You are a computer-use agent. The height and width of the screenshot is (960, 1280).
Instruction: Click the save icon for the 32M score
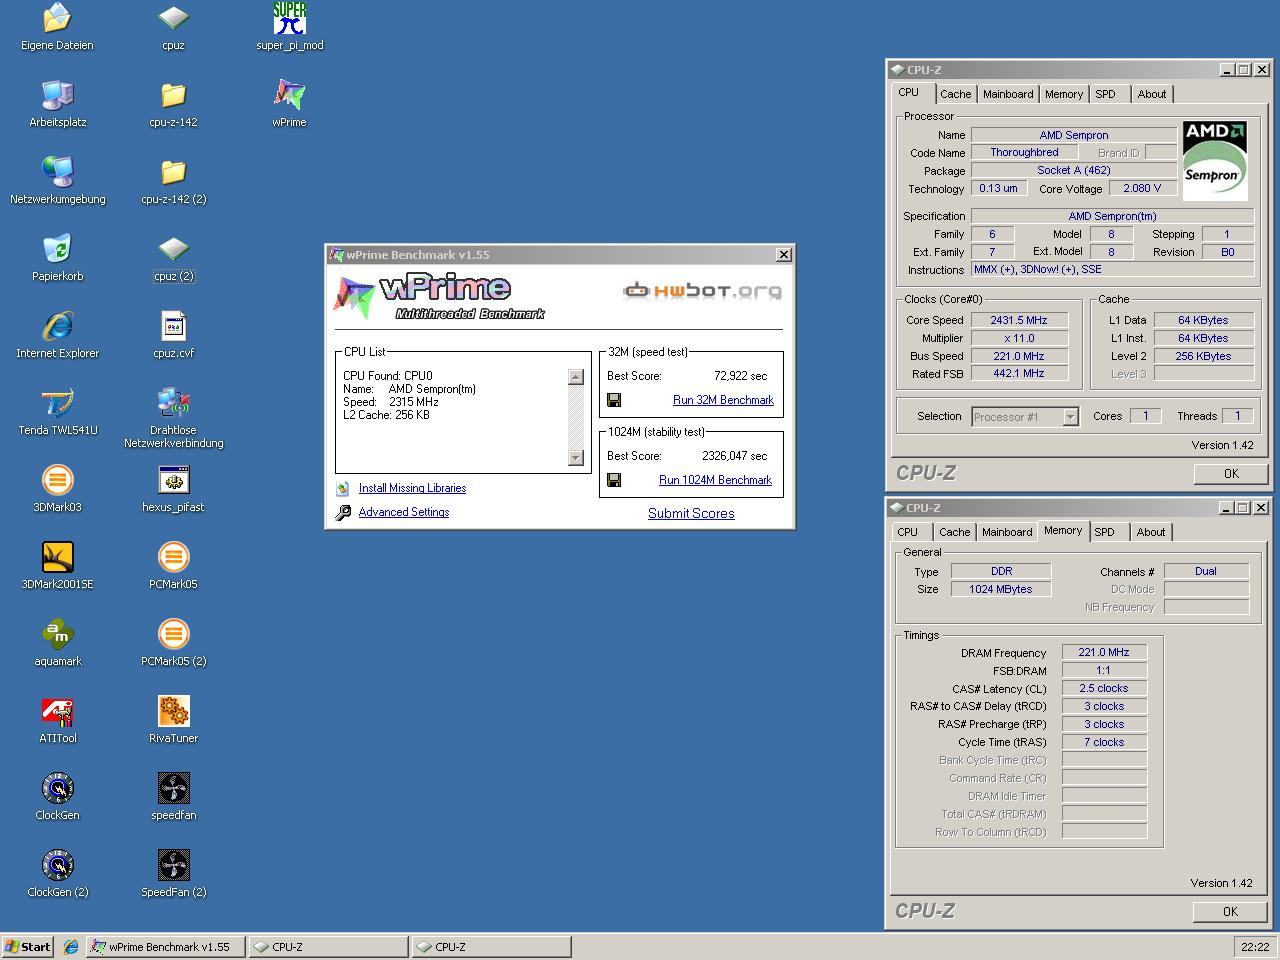coord(614,400)
